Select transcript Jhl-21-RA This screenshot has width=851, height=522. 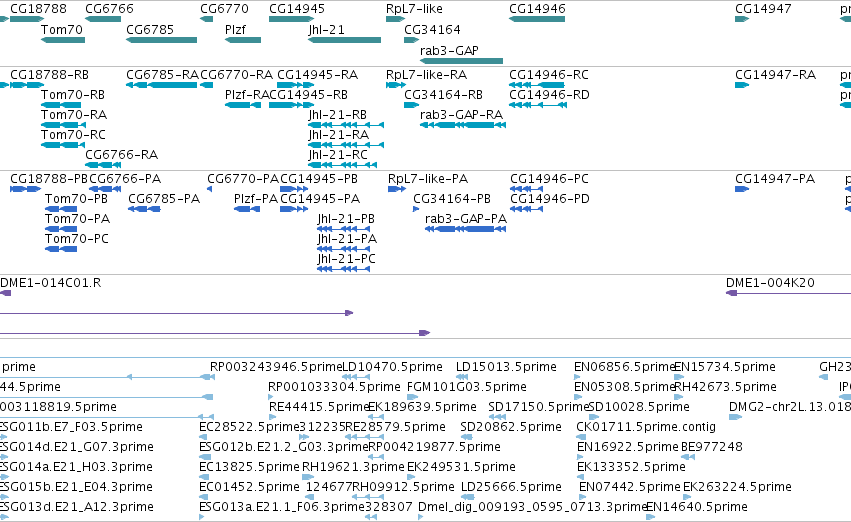pyautogui.click(x=346, y=145)
